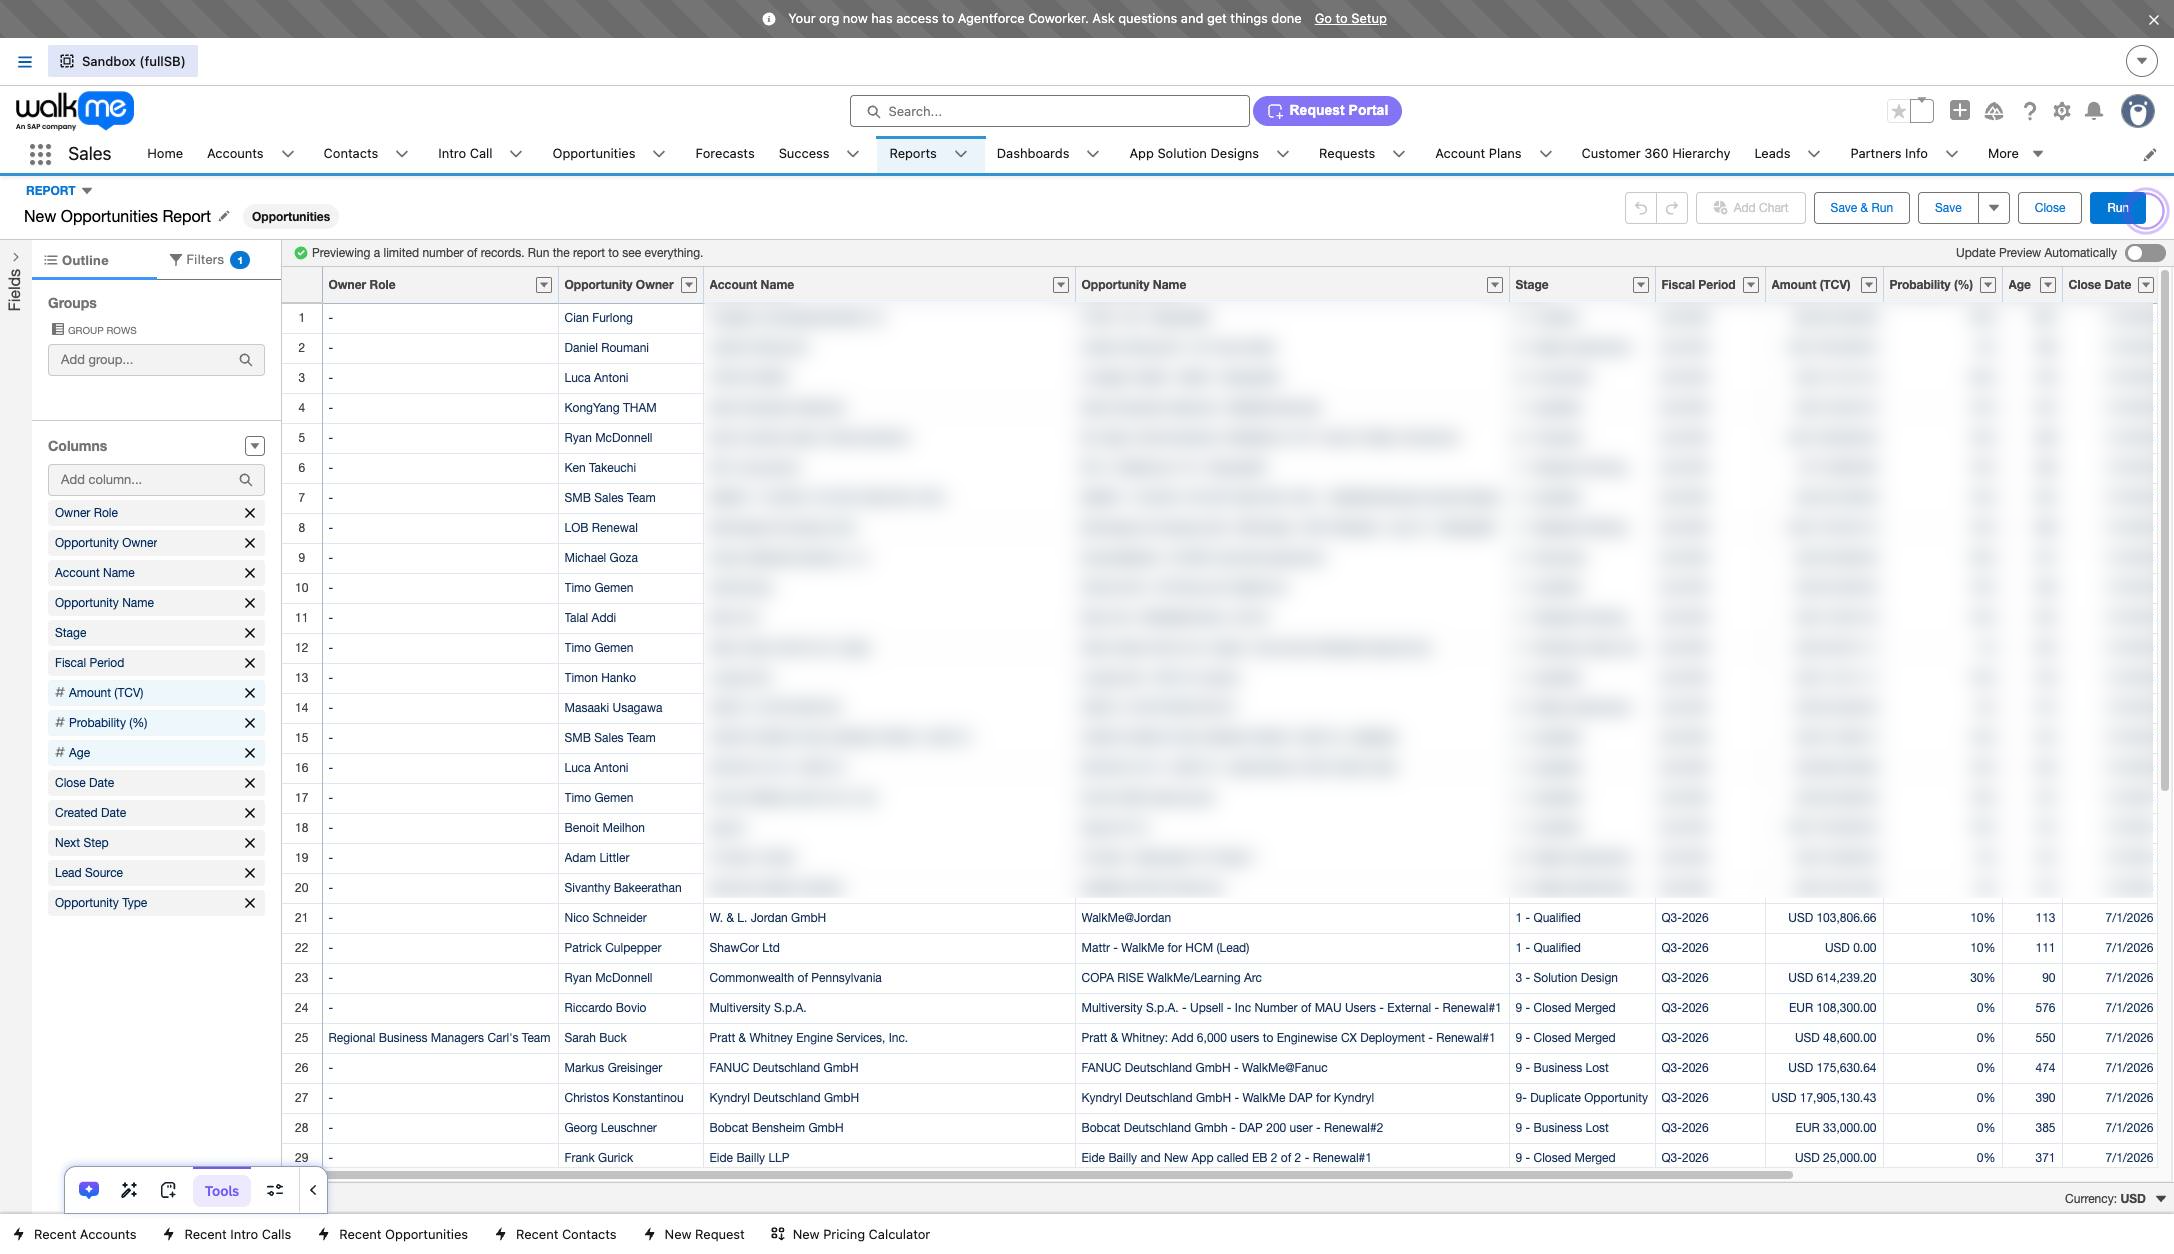This screenshot has height=1254, width=2174.
Task: Dismiss the Agentforce notification banner
Action: [x=2154, y=19]
